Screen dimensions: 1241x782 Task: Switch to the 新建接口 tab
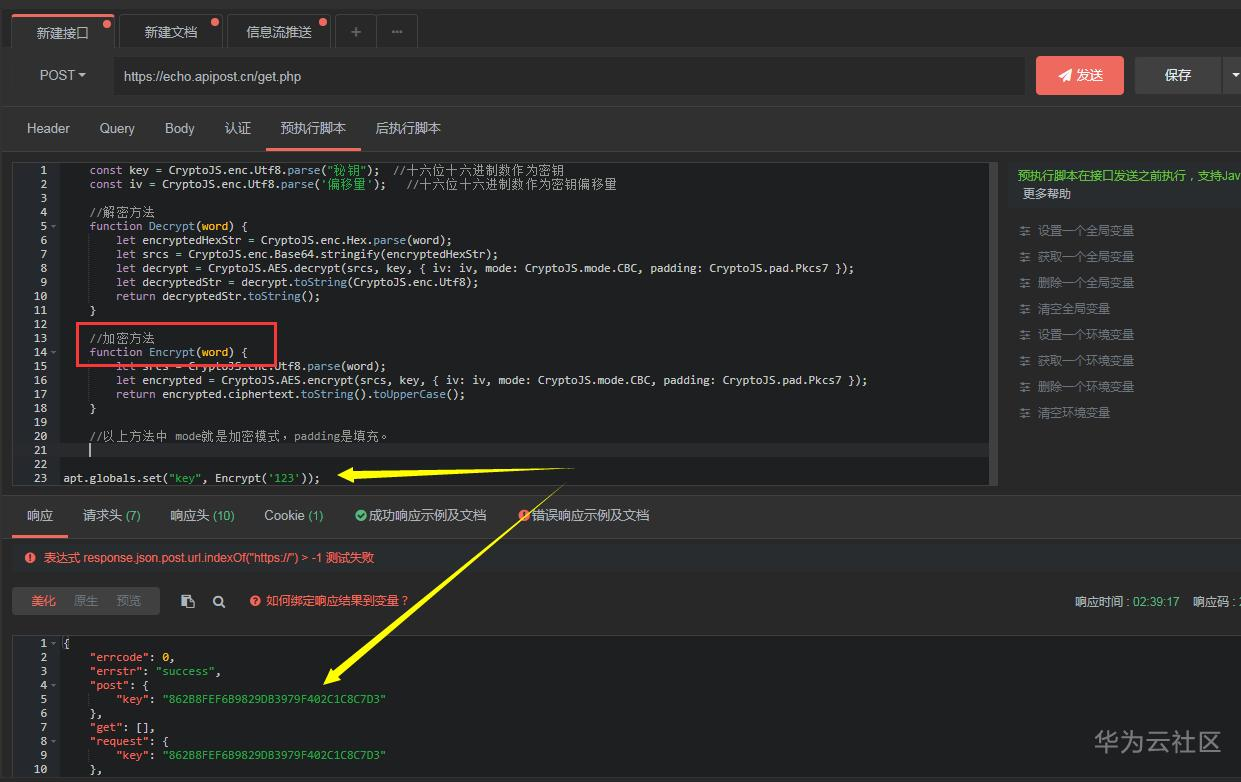pos(62,32)
